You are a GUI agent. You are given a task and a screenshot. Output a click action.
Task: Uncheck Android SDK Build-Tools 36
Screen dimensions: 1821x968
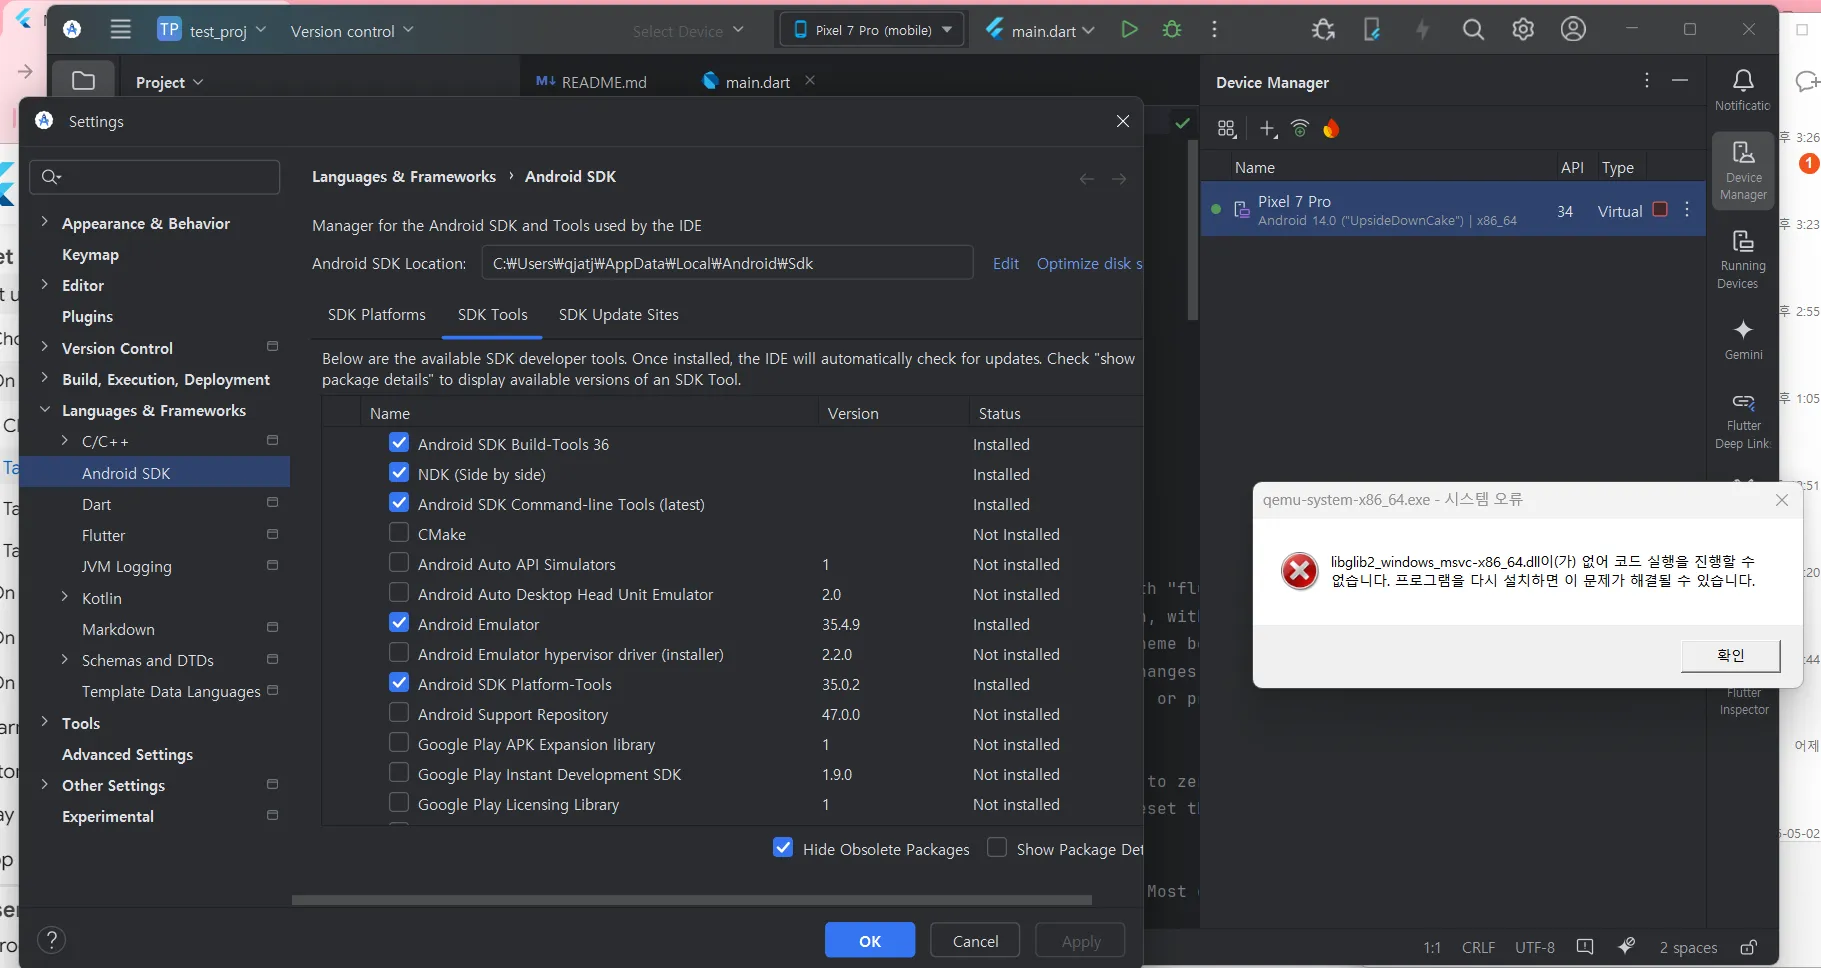coord(399,442)
